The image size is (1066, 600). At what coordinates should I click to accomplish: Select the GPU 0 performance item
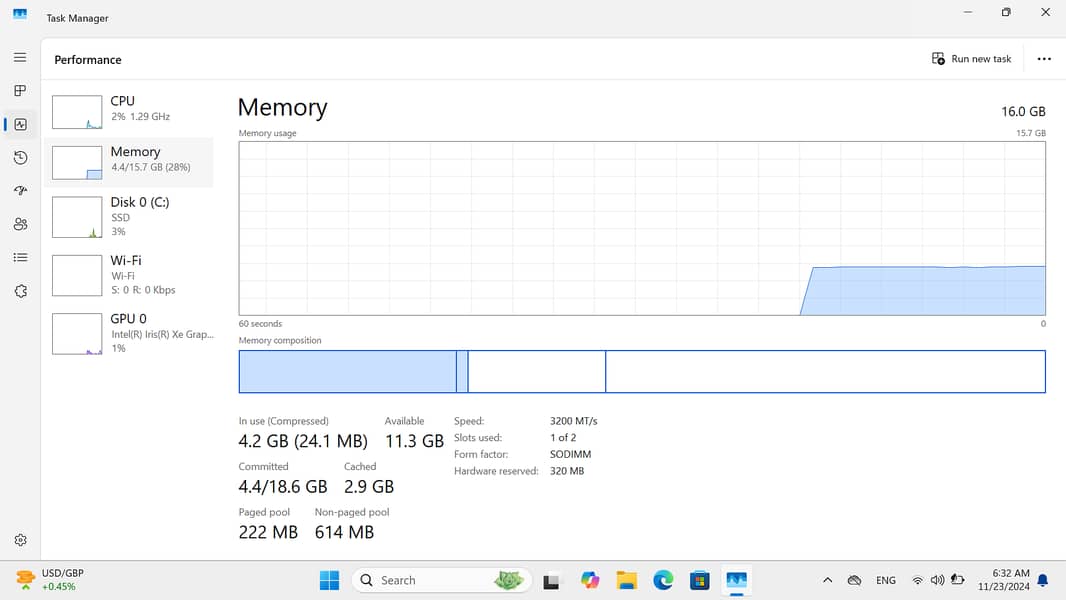point(132,333)
